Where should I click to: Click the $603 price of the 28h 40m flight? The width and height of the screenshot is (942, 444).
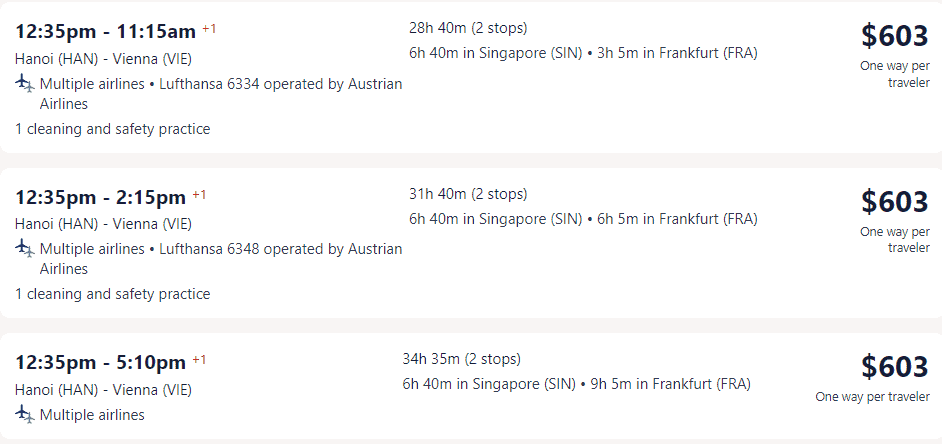pyautogui.click(x=895, y=36)
